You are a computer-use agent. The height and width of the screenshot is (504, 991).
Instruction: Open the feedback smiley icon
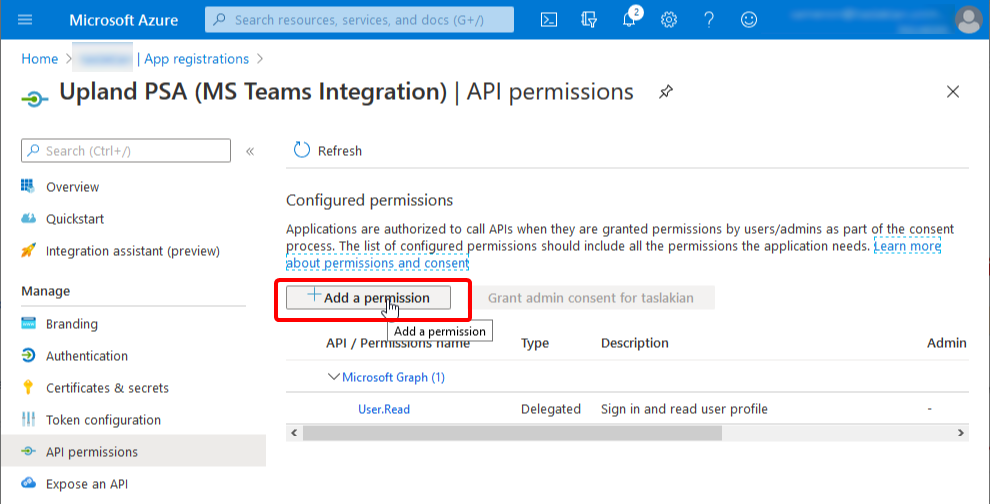click(749, 20)
